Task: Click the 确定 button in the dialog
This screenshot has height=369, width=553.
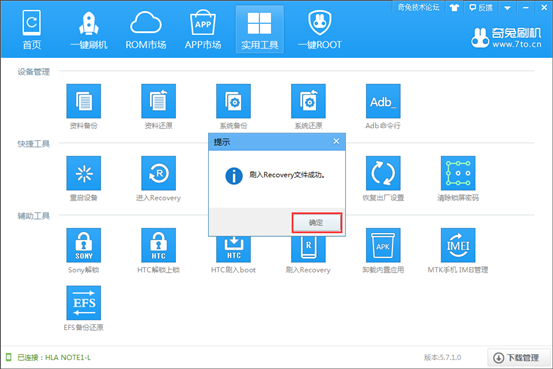Action: [x=317, y=223]
